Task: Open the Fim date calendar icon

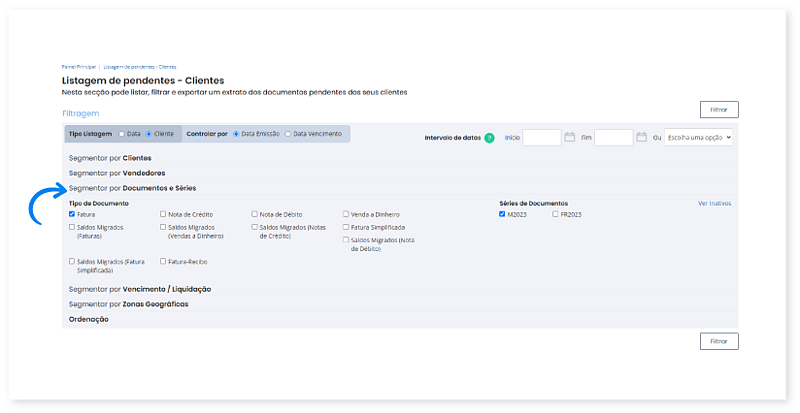Action: click(642, 137)
